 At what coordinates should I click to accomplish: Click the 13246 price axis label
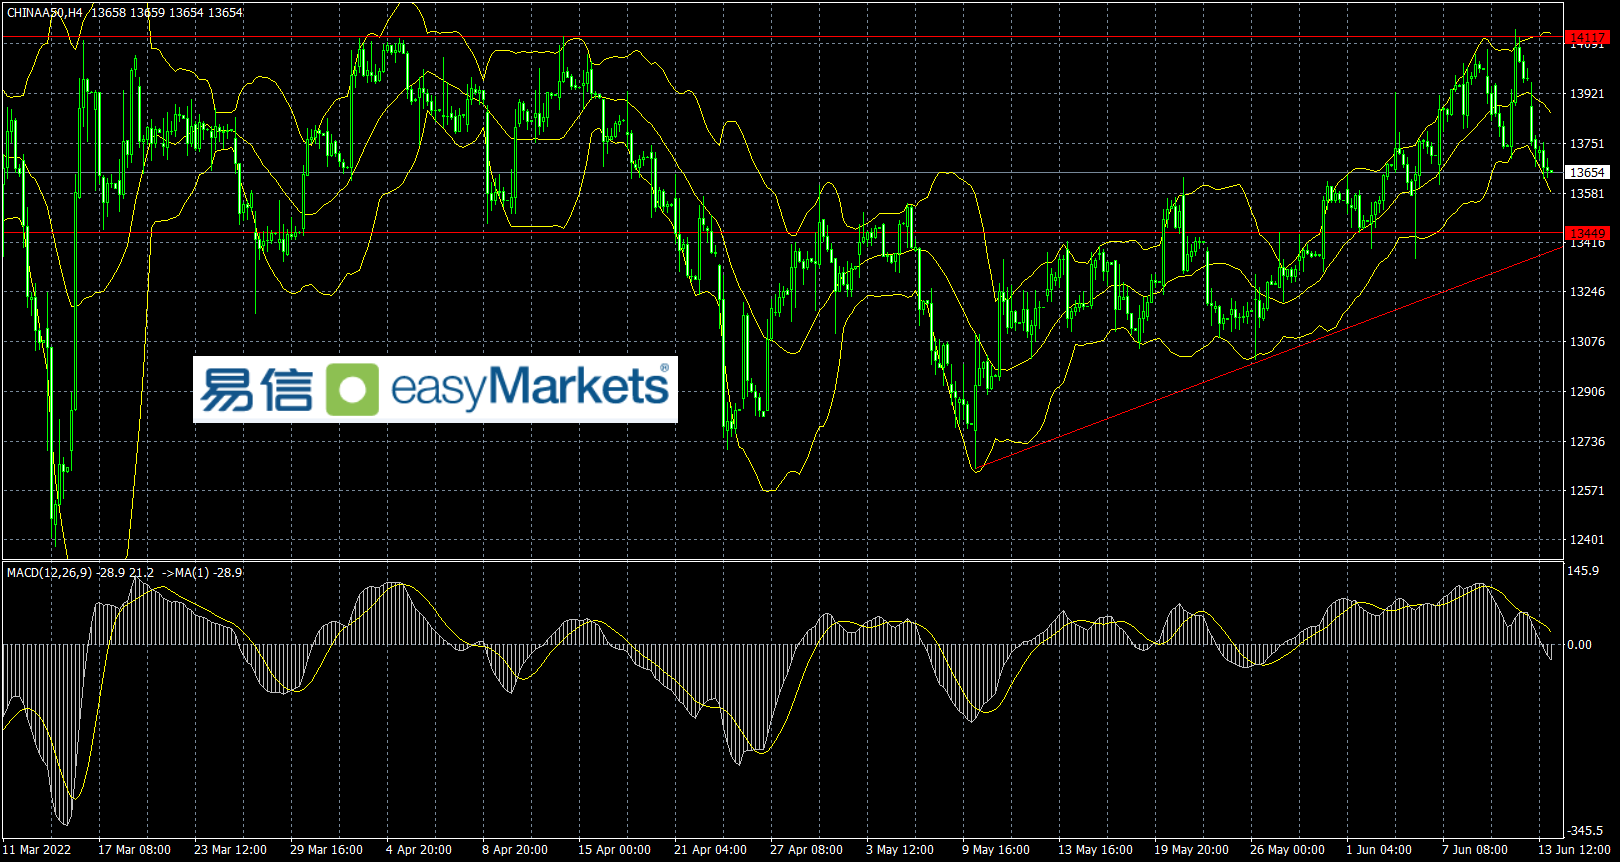[1587, 292]
